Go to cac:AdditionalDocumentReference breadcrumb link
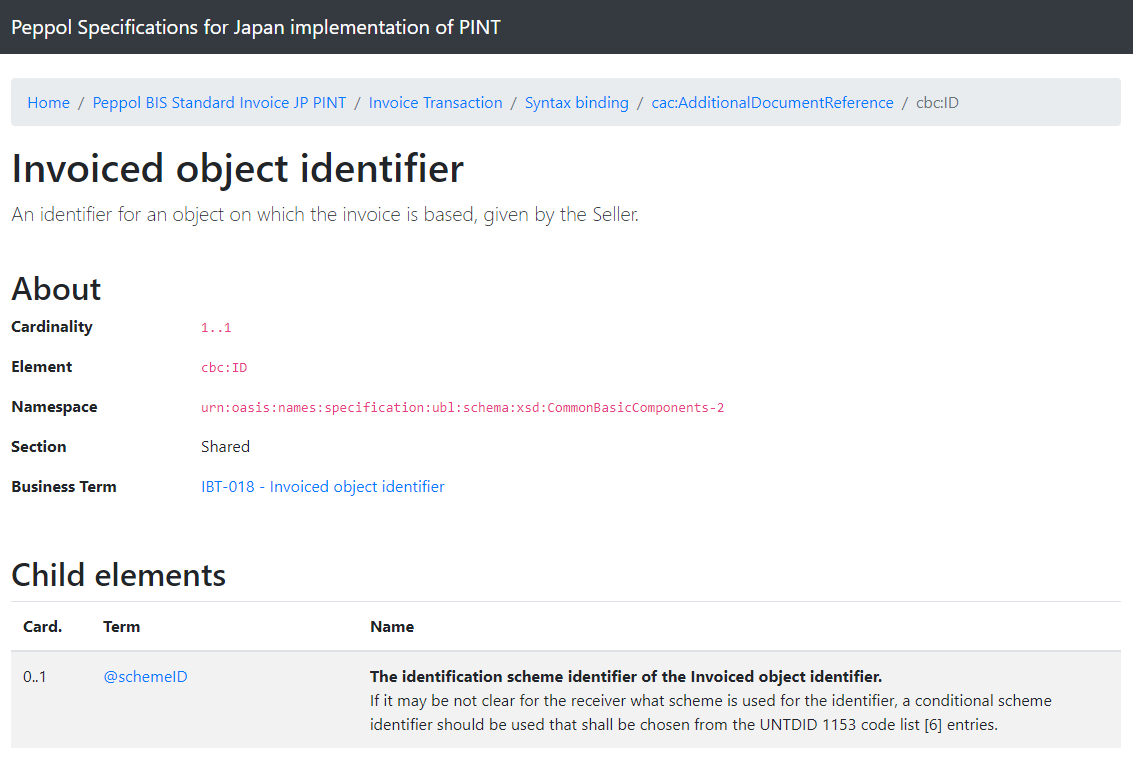 [x=772, y=103]
